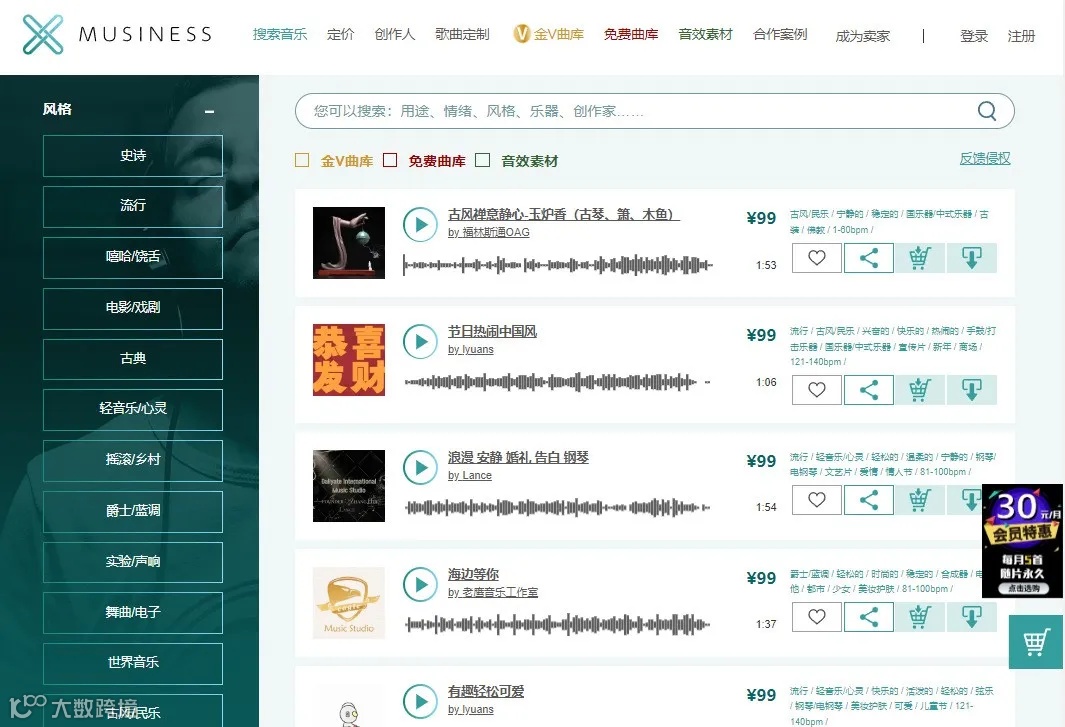Select the 史诗 genre filter
The image size is (1065, 727).
(132, 155)
